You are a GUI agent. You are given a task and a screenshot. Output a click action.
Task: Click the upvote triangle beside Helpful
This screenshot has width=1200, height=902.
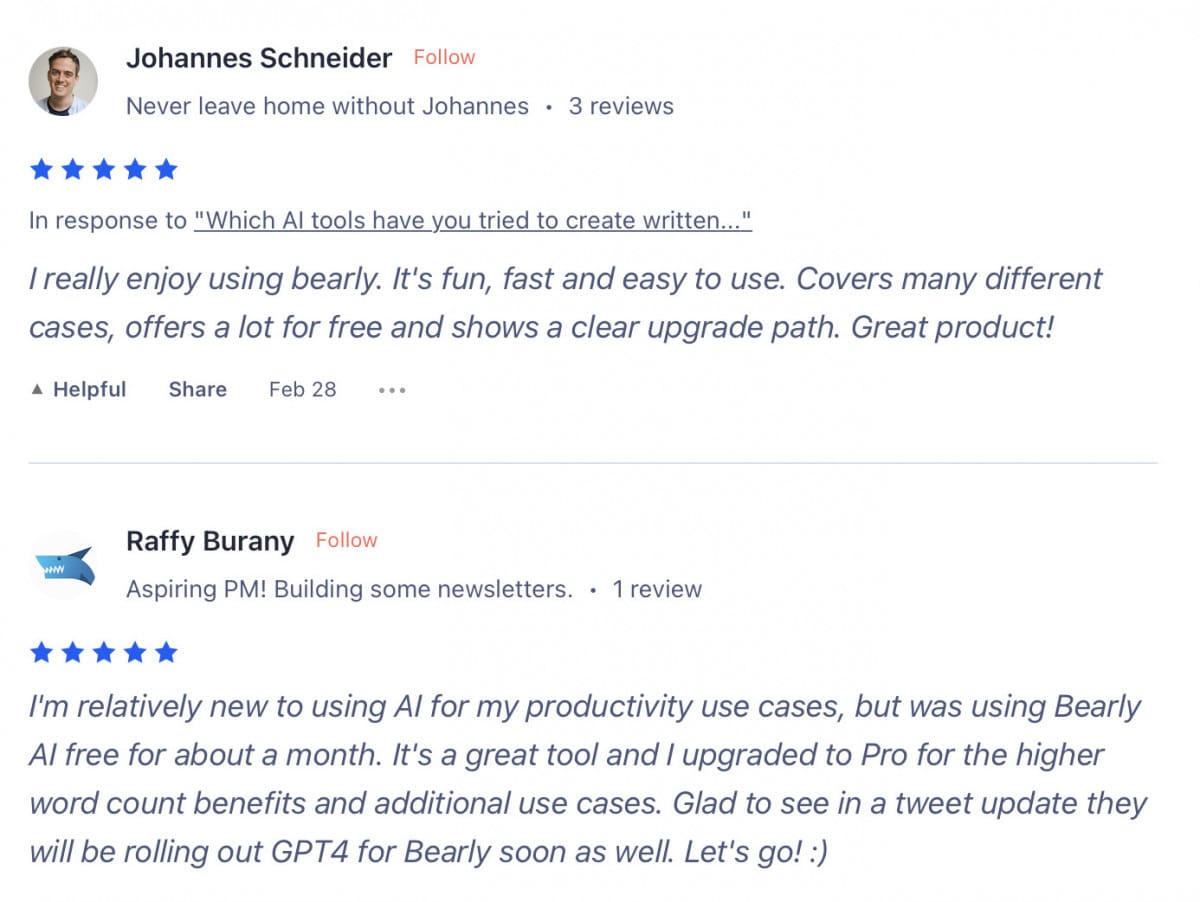(37, 389)
